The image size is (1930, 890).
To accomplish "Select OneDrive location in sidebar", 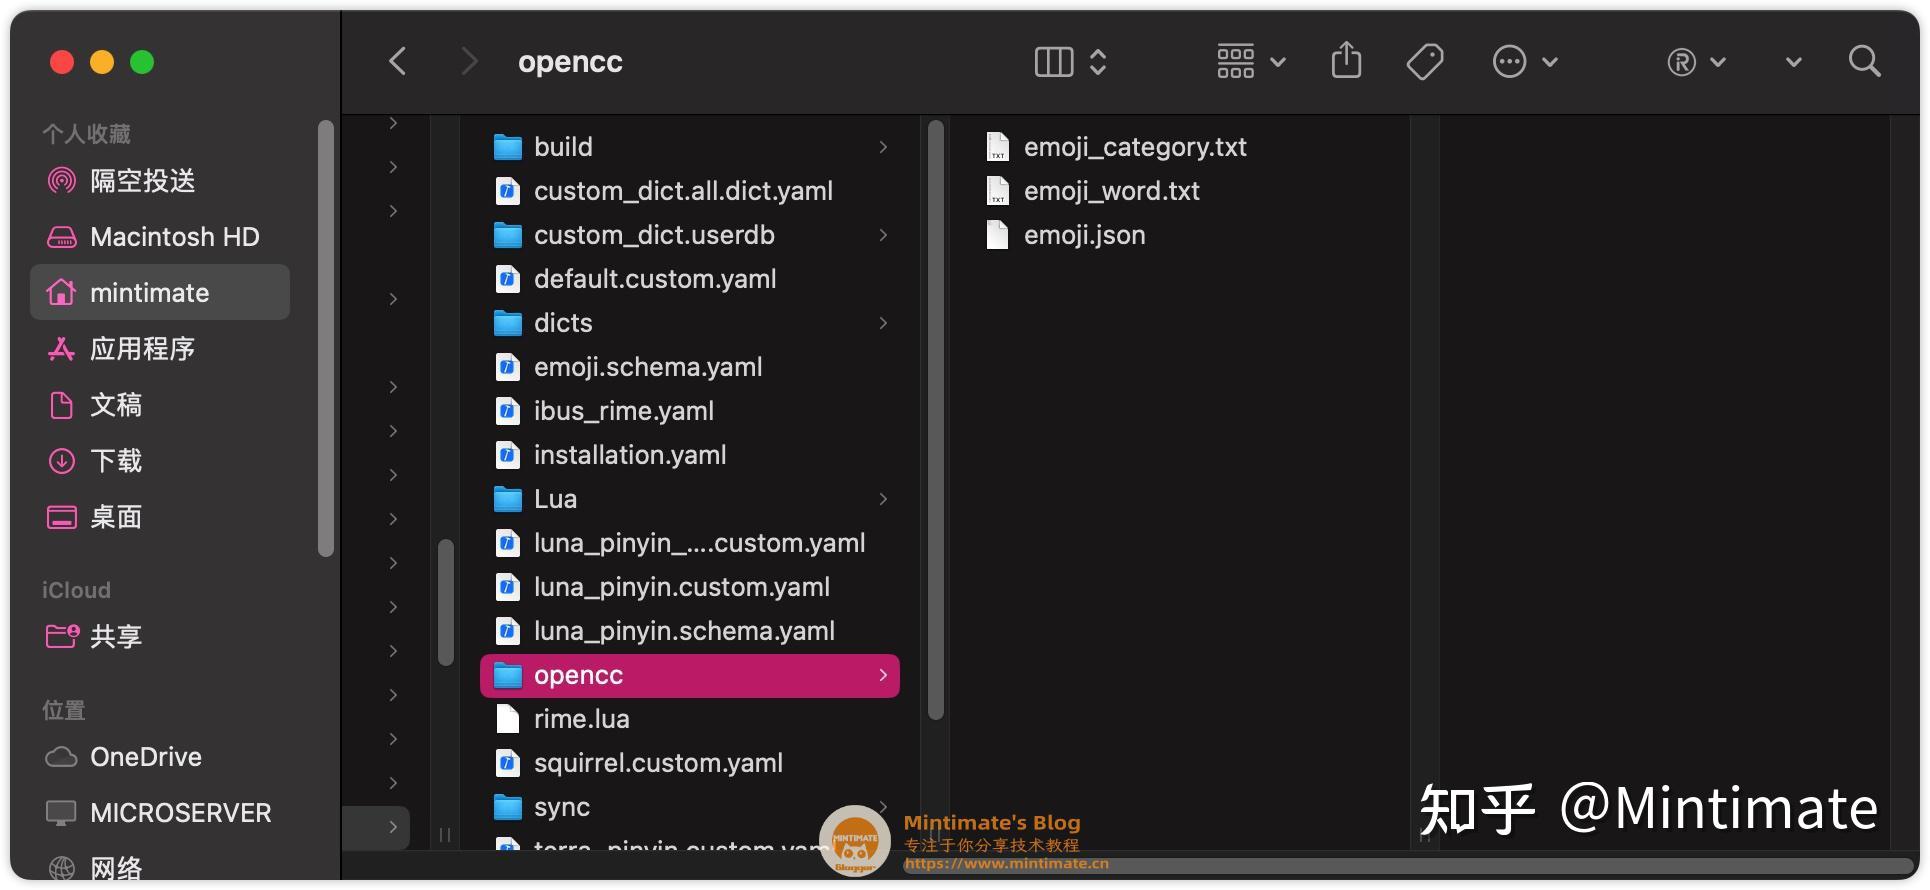I will tap(145, 757).
